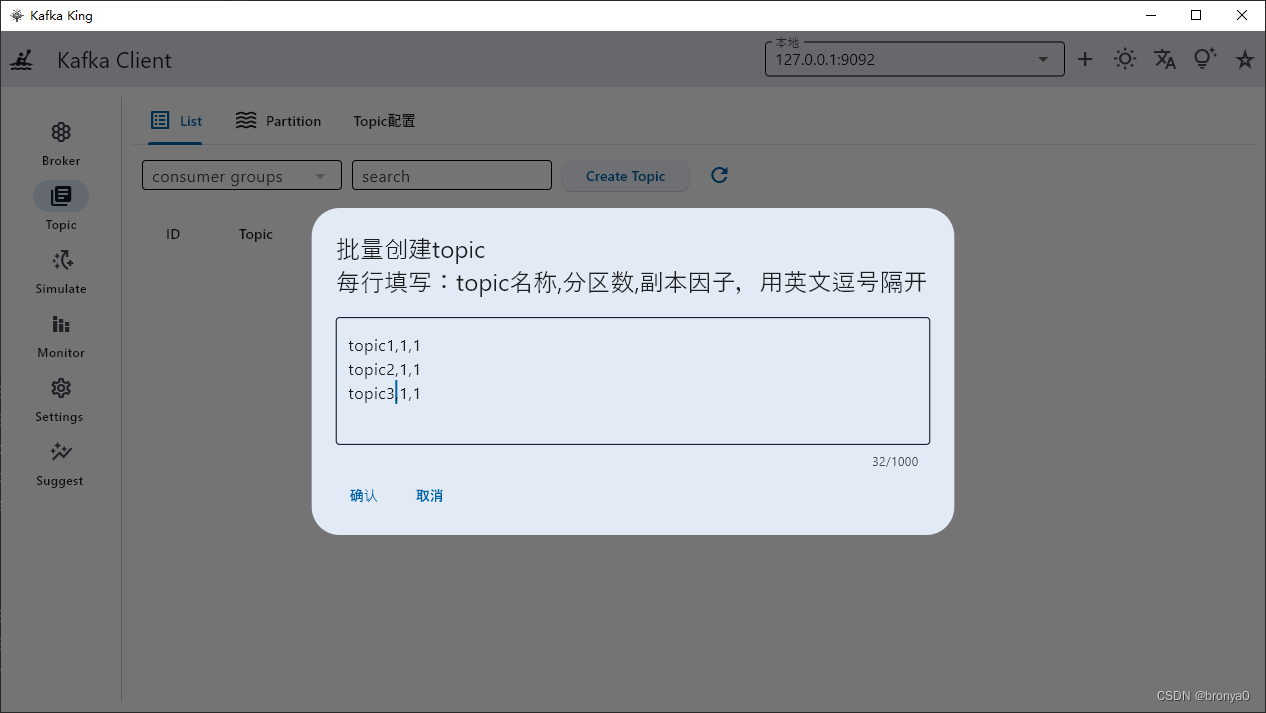Viewport: 1266px width, 713px height.
Task: Change language via translate icon
Action: [x=1165, y=60]
